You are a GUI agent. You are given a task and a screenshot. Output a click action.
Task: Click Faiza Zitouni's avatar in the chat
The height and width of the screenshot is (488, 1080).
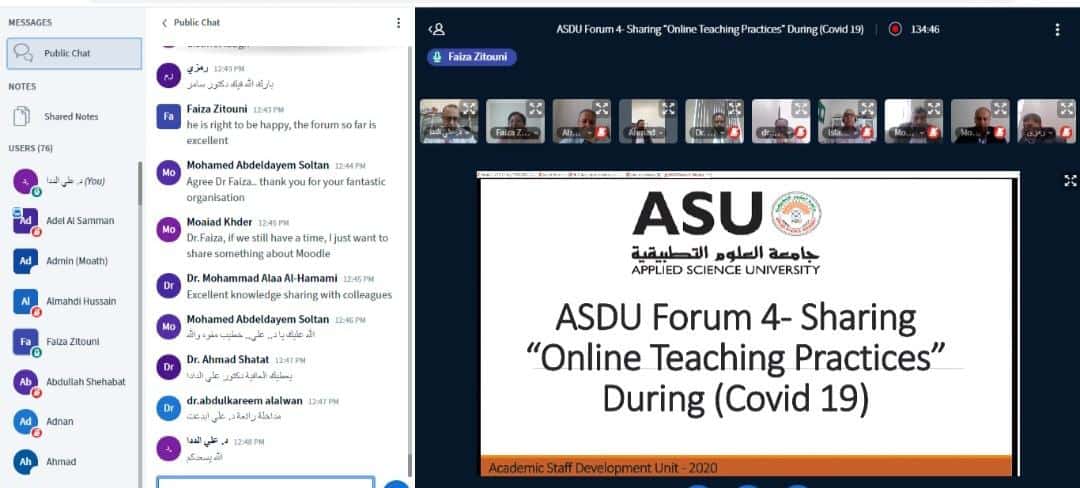[169, 116]
